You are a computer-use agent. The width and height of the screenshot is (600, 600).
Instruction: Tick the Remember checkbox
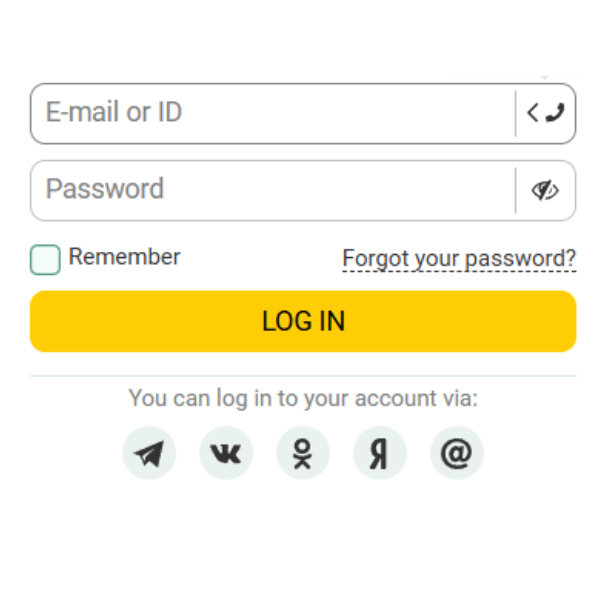(45, 259)
